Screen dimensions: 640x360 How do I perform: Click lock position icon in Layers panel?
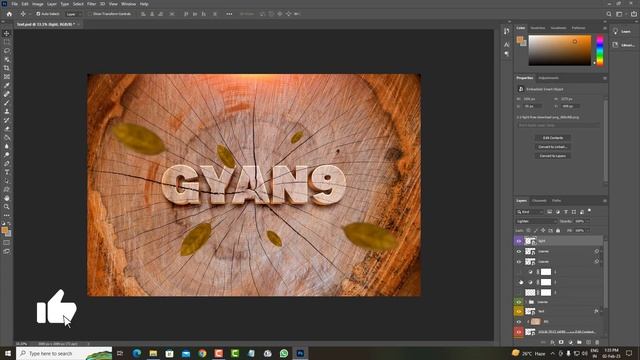[543, 231]
